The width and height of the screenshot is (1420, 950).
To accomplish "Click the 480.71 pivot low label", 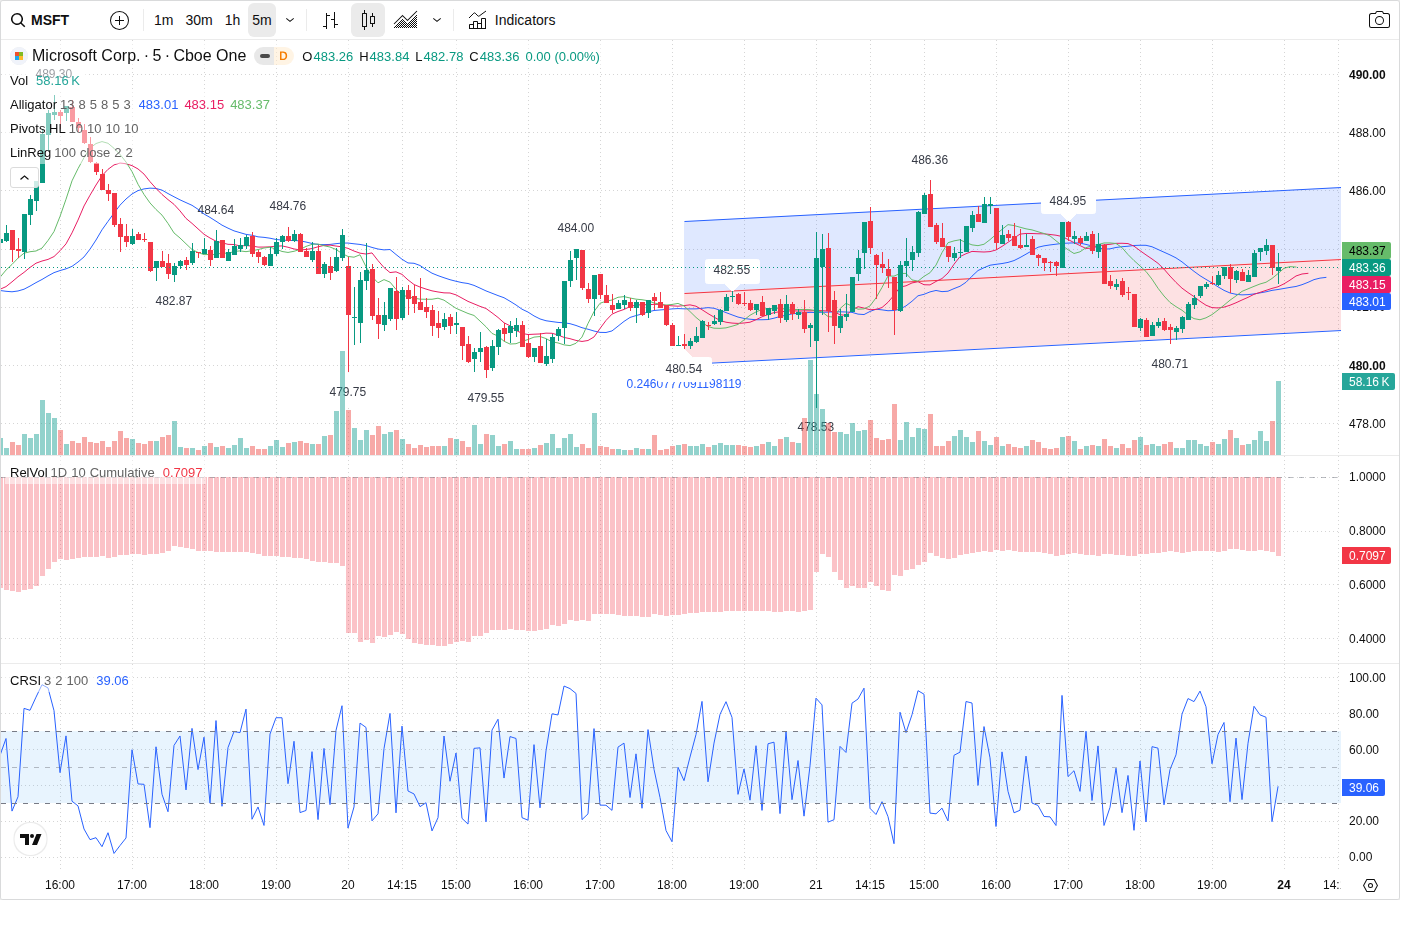I will (1170, 364).
